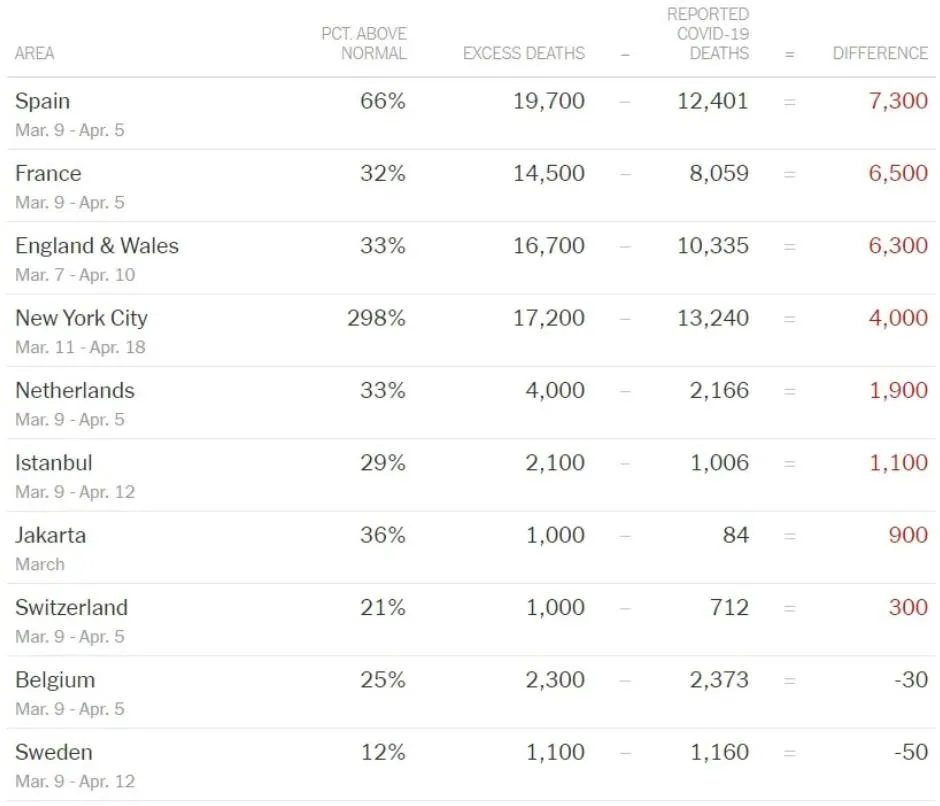Select the Jakarta row label

coord(51,535)
